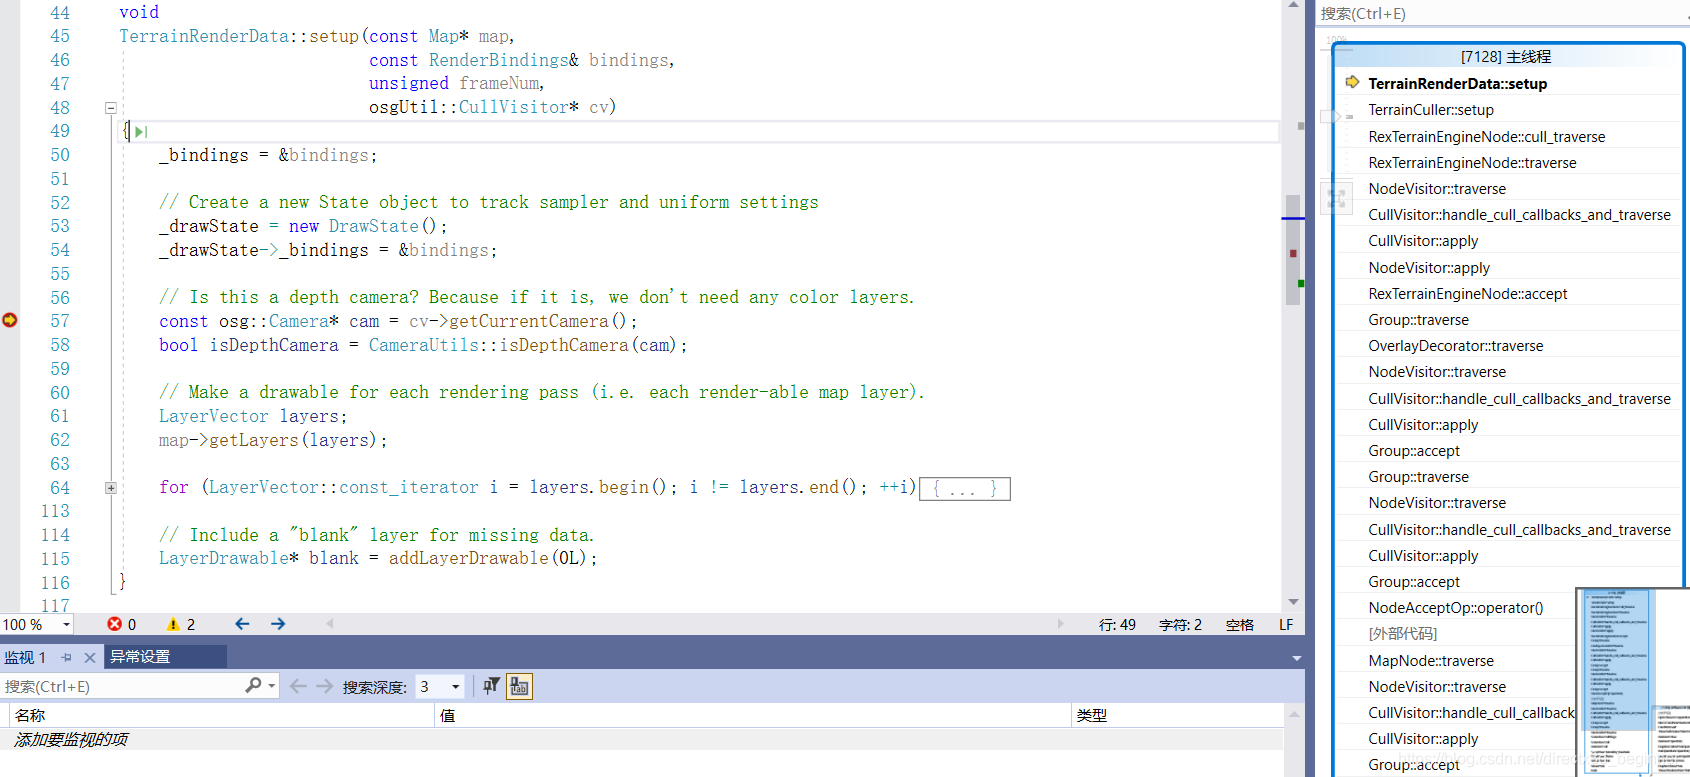Click DrawState type on line 53
The image size is (1690, 777).
point(374,226)
